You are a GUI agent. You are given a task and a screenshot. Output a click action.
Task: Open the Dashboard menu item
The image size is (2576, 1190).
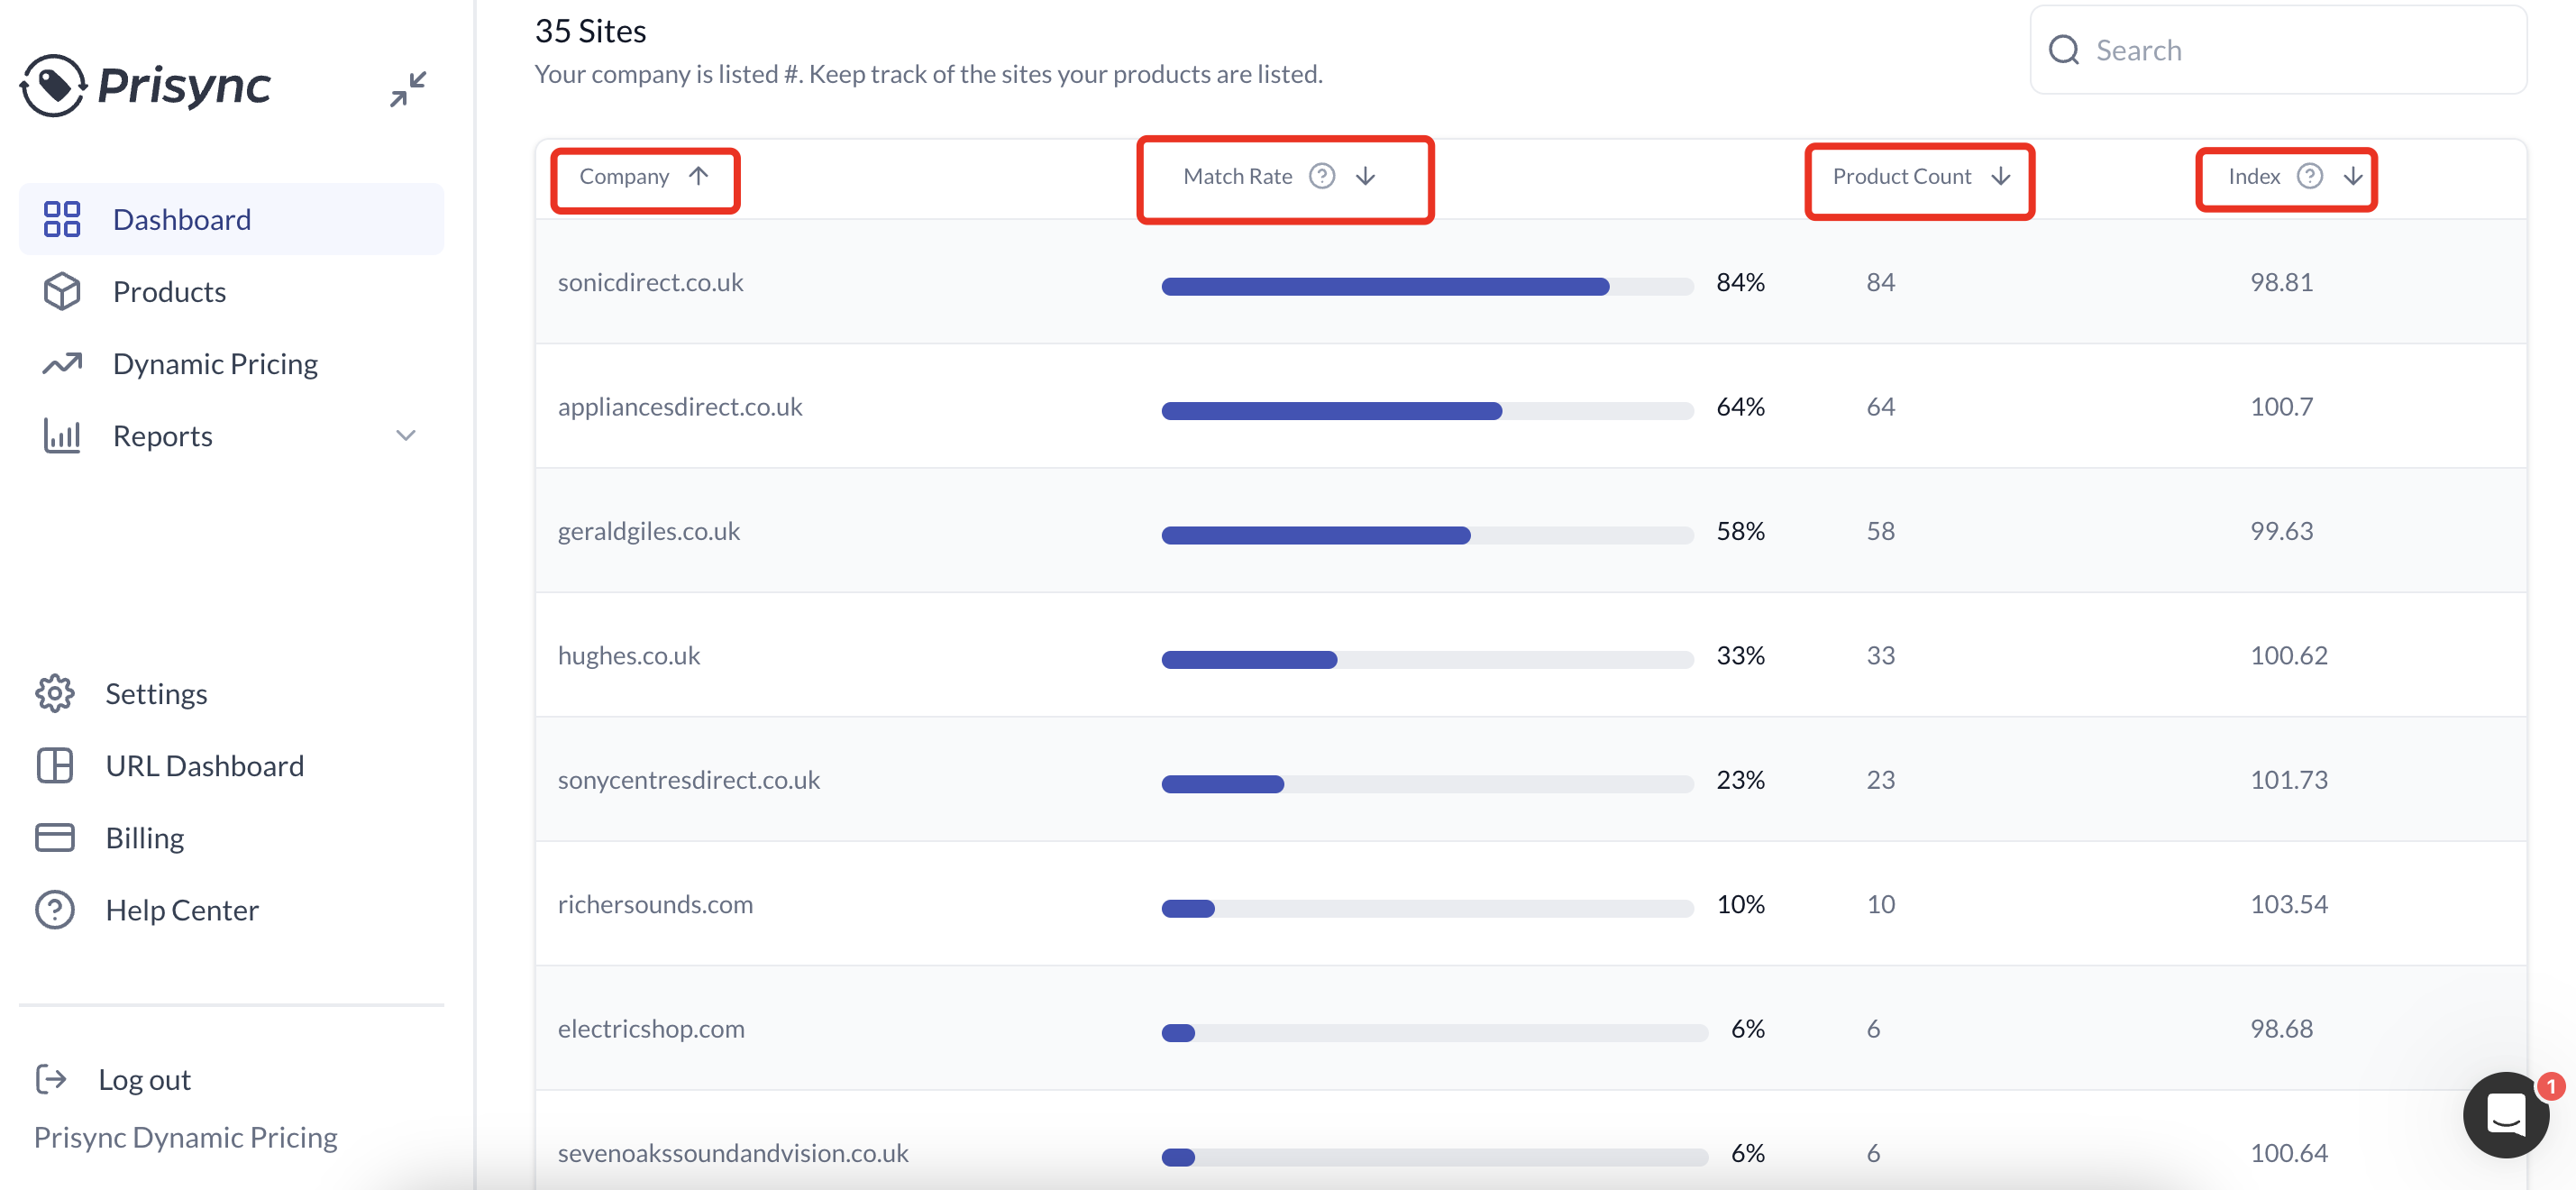(x=231, y=219)
